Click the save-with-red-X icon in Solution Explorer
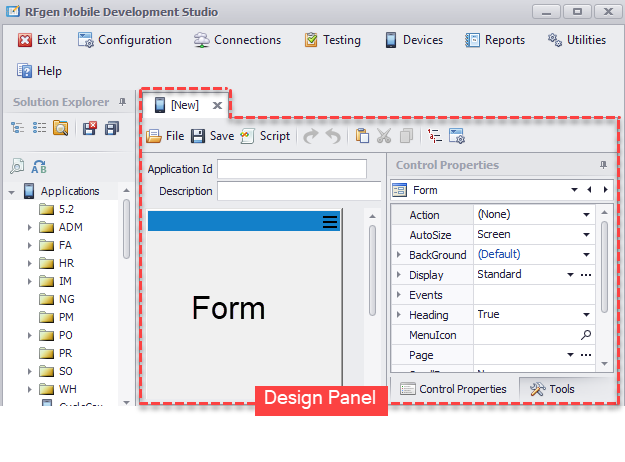 click(89, 128)
